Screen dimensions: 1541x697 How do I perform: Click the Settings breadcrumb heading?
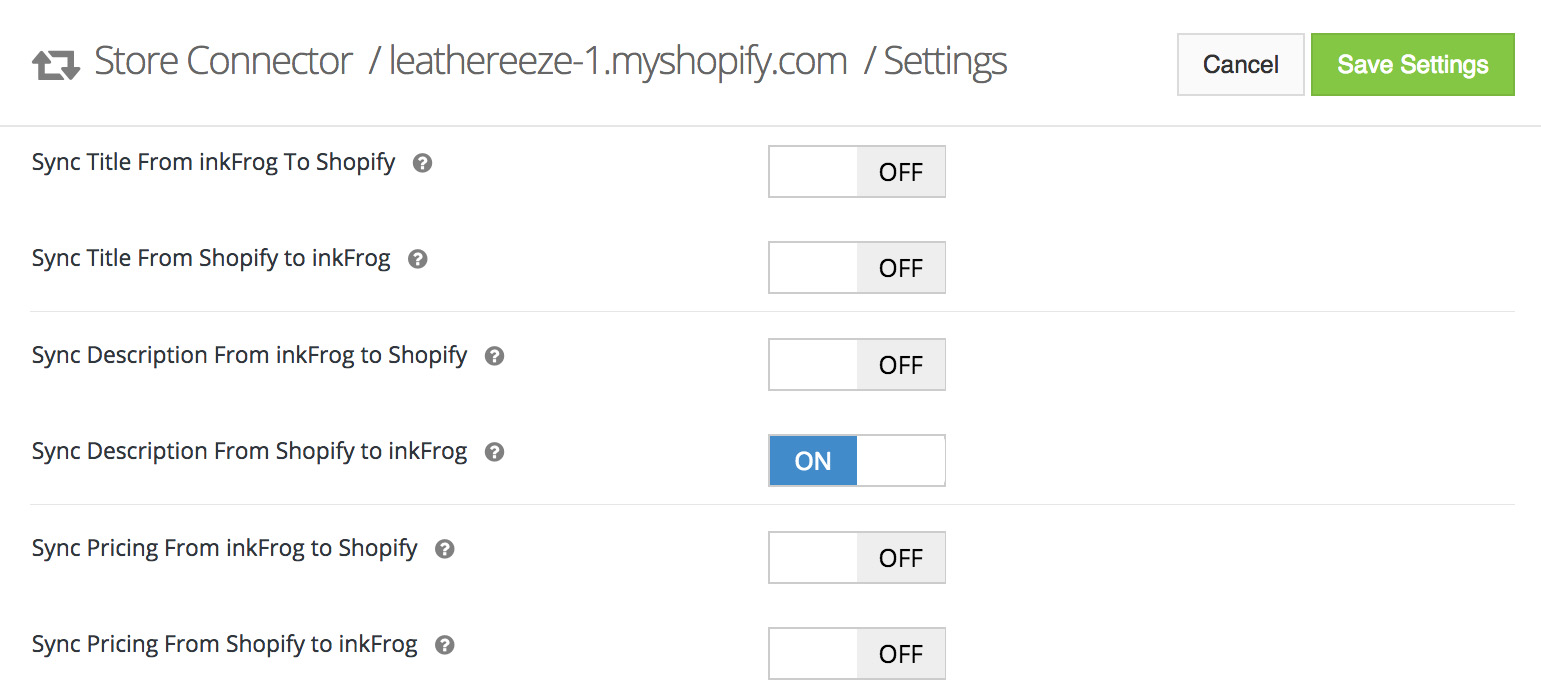coord(945,62)
